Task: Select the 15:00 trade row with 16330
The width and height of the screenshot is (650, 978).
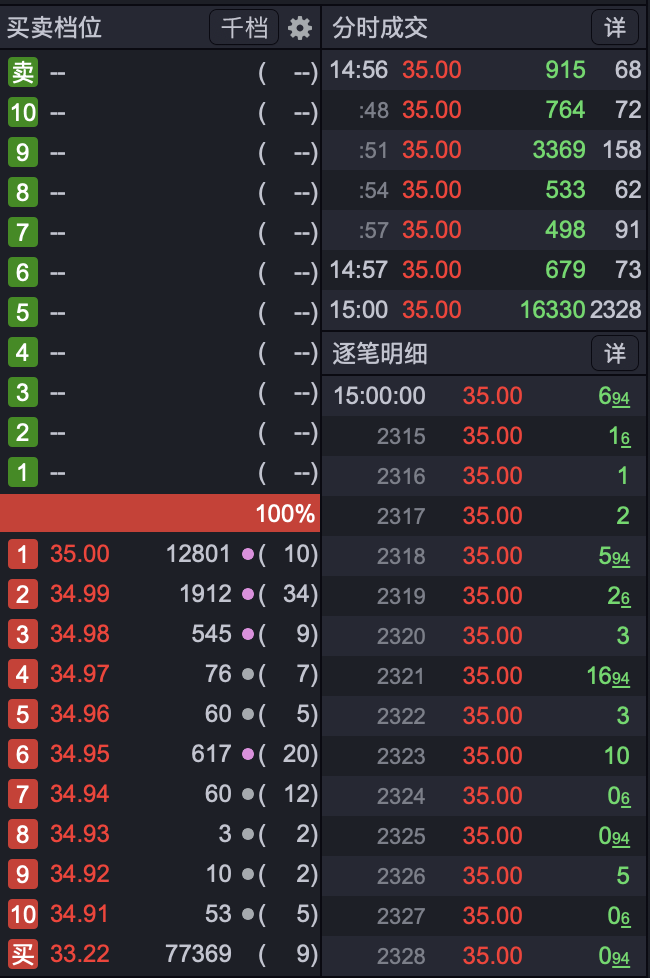Action: pyautogui.click(x=485, y=310)
